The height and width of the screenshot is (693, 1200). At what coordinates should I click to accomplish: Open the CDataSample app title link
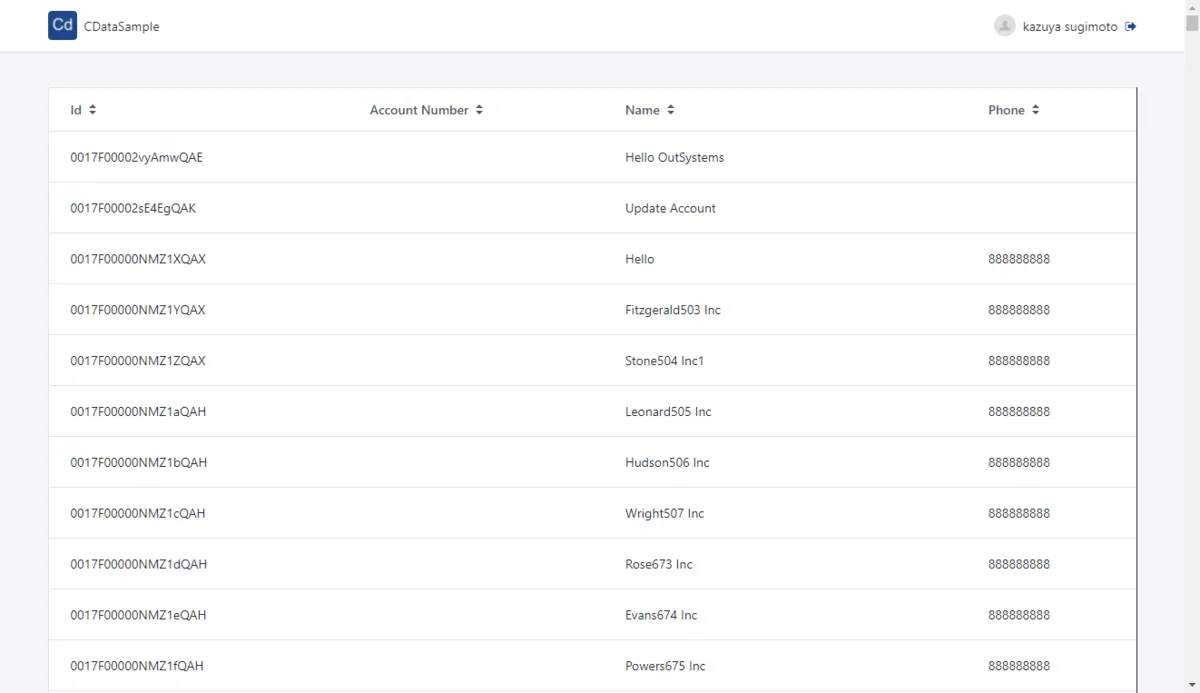[x=121, y=27]
